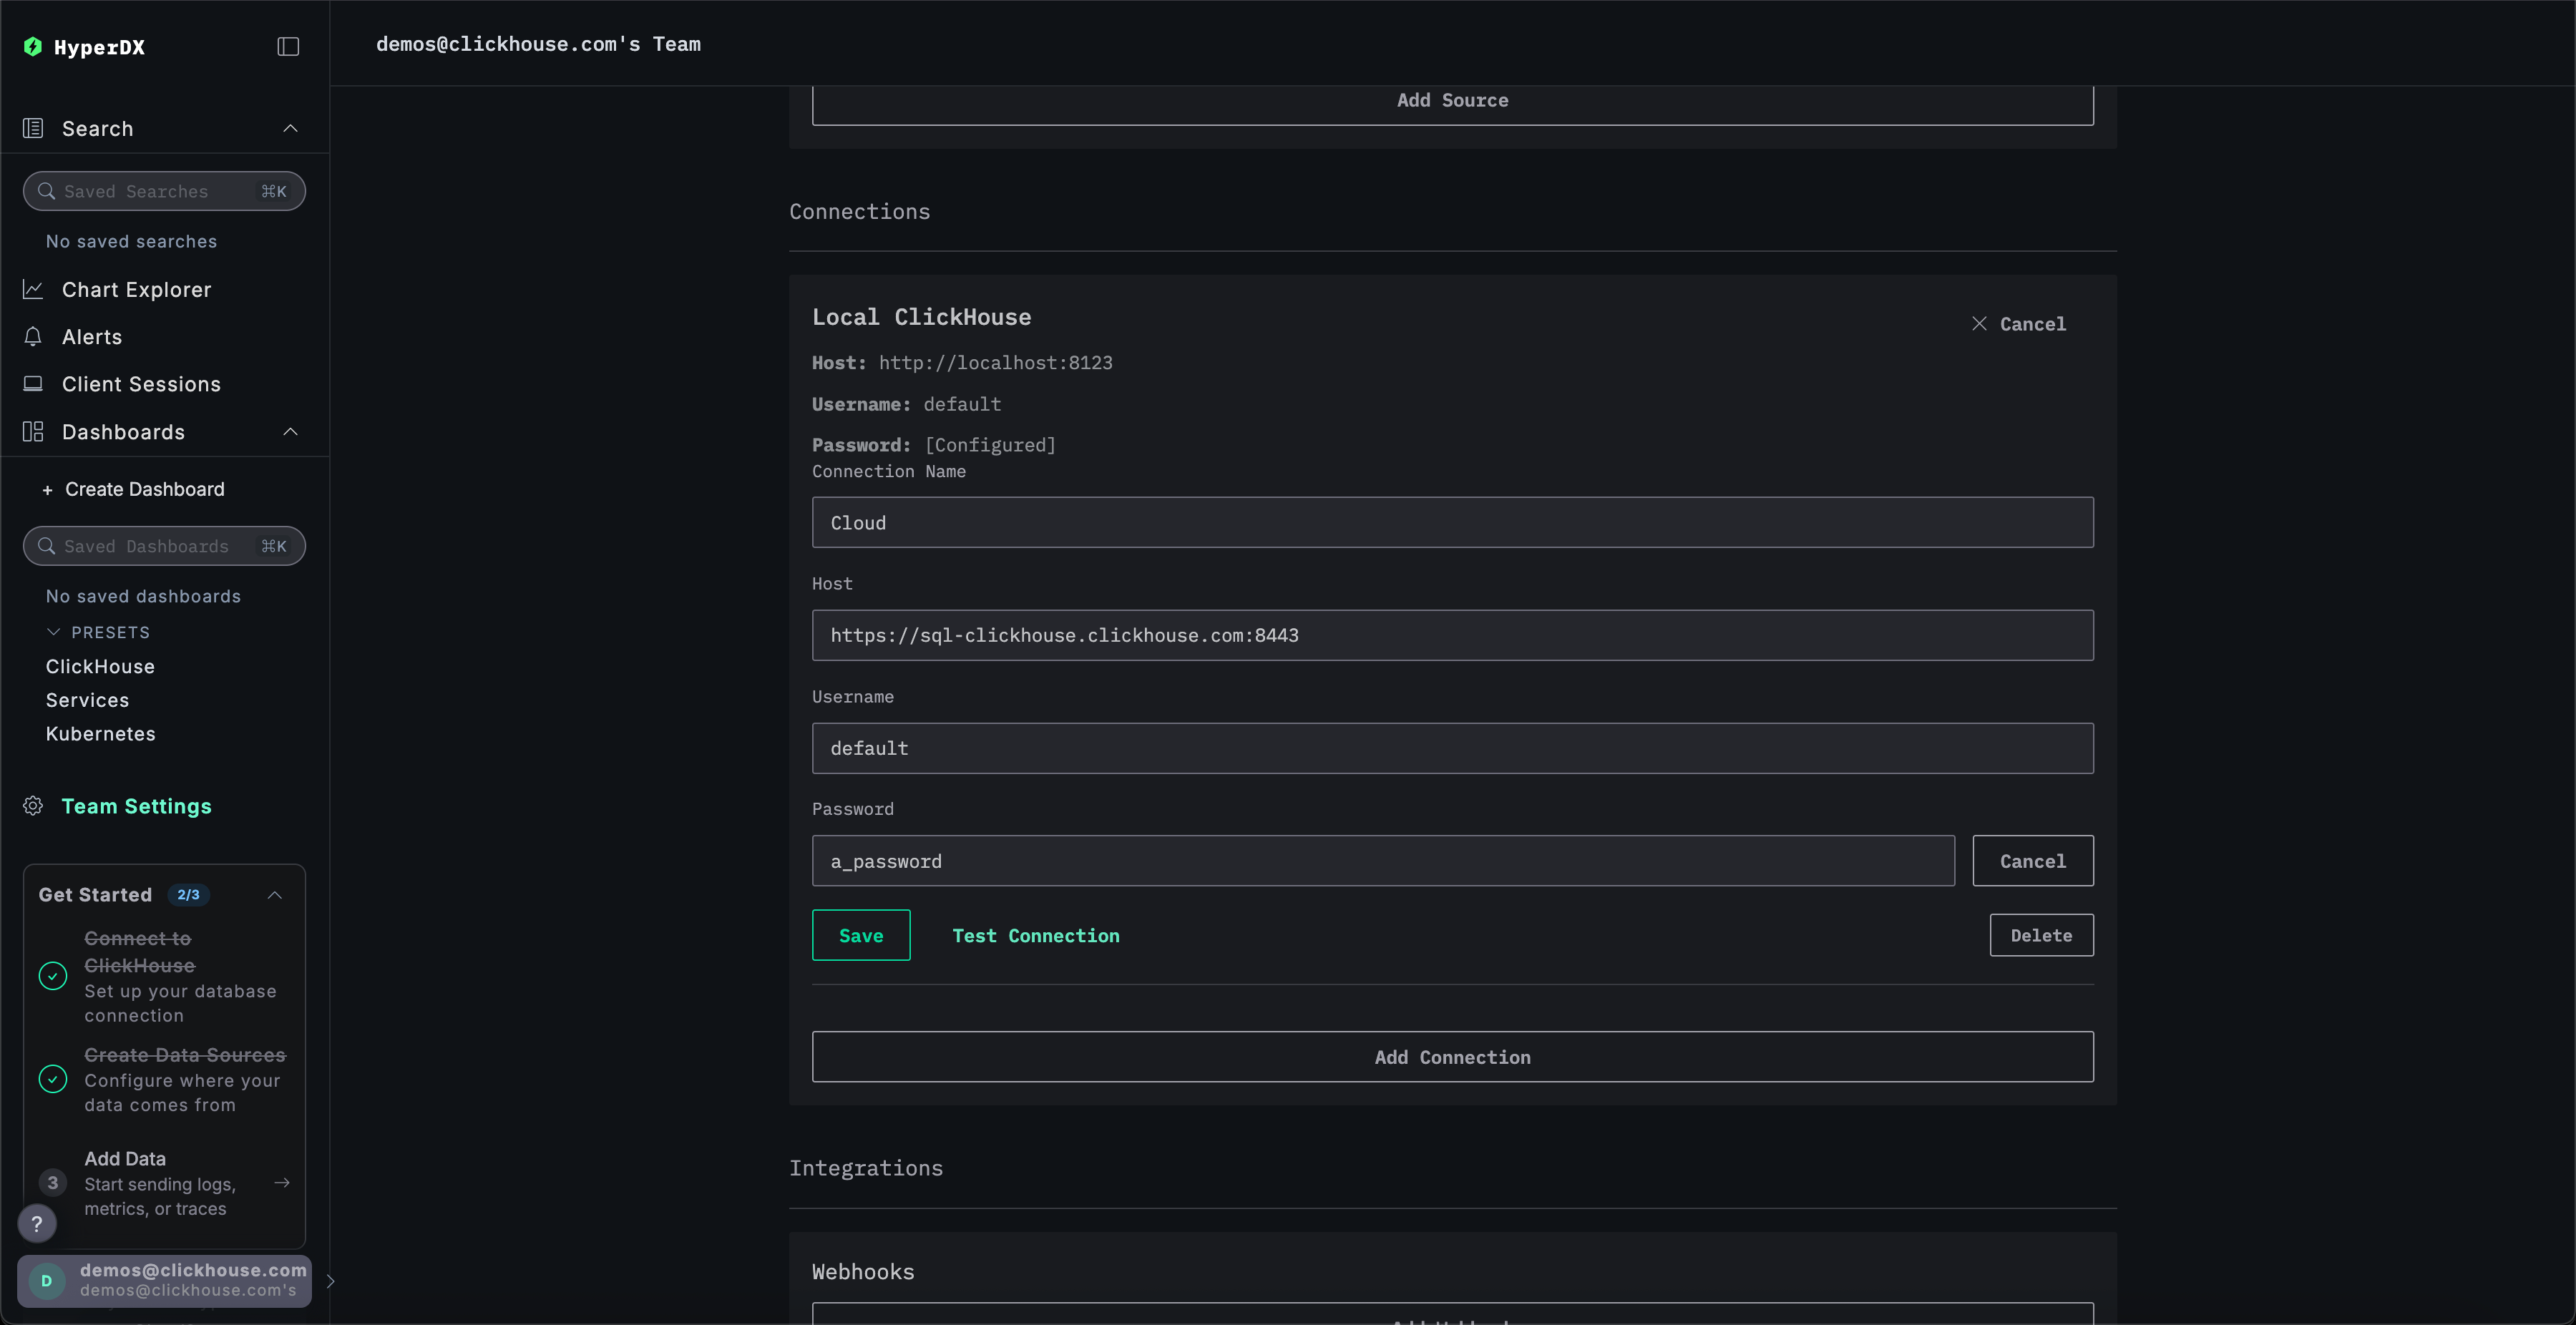Click the sidebar collapse icon near the logo
The height and width of the screenshot is (1325, 2576).
click(288, 46)
